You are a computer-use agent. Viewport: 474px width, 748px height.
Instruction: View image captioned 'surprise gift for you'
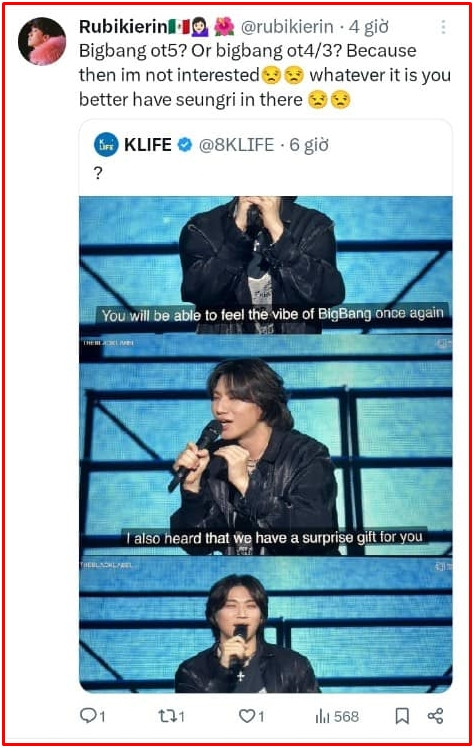(x=266, y=446)
